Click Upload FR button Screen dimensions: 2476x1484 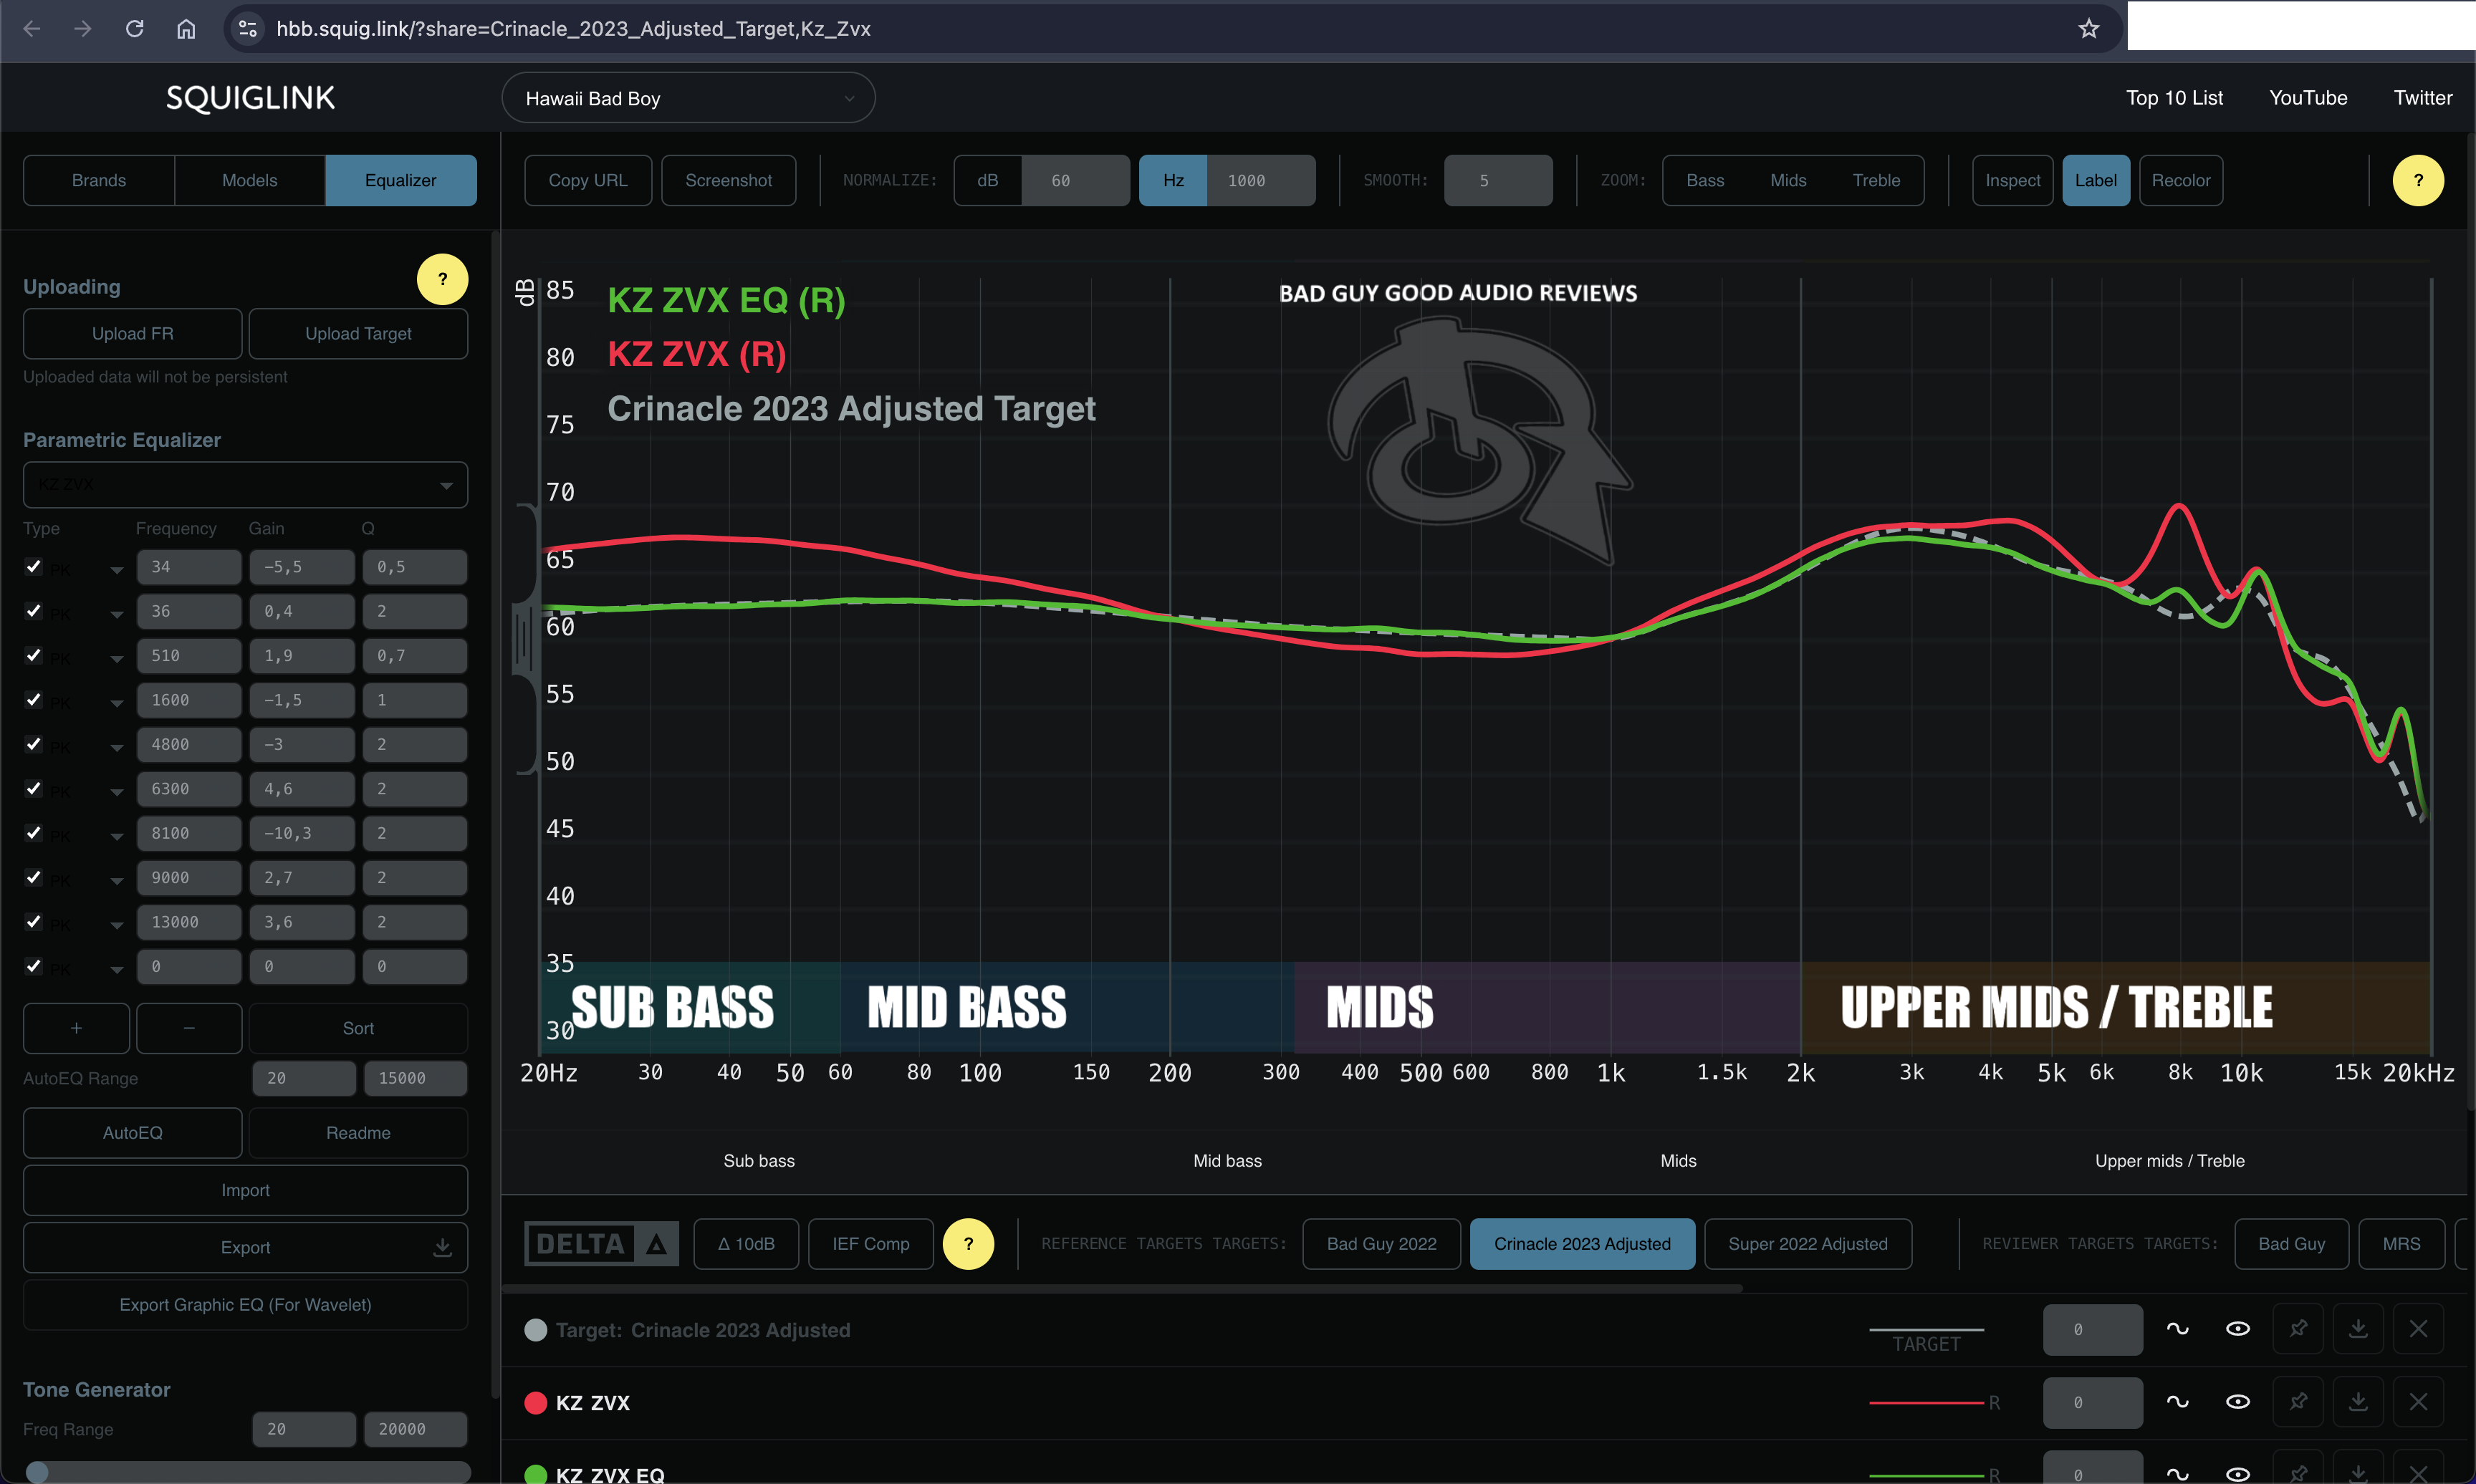tap(132, 333)
